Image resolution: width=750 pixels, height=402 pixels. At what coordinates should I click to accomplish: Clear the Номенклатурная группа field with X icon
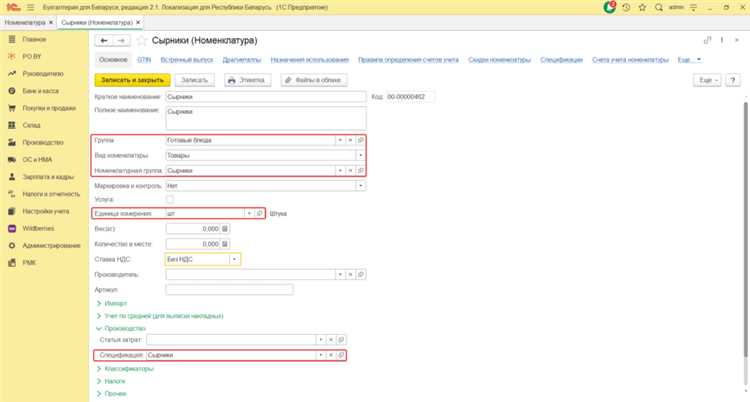(x=349, y=171)
